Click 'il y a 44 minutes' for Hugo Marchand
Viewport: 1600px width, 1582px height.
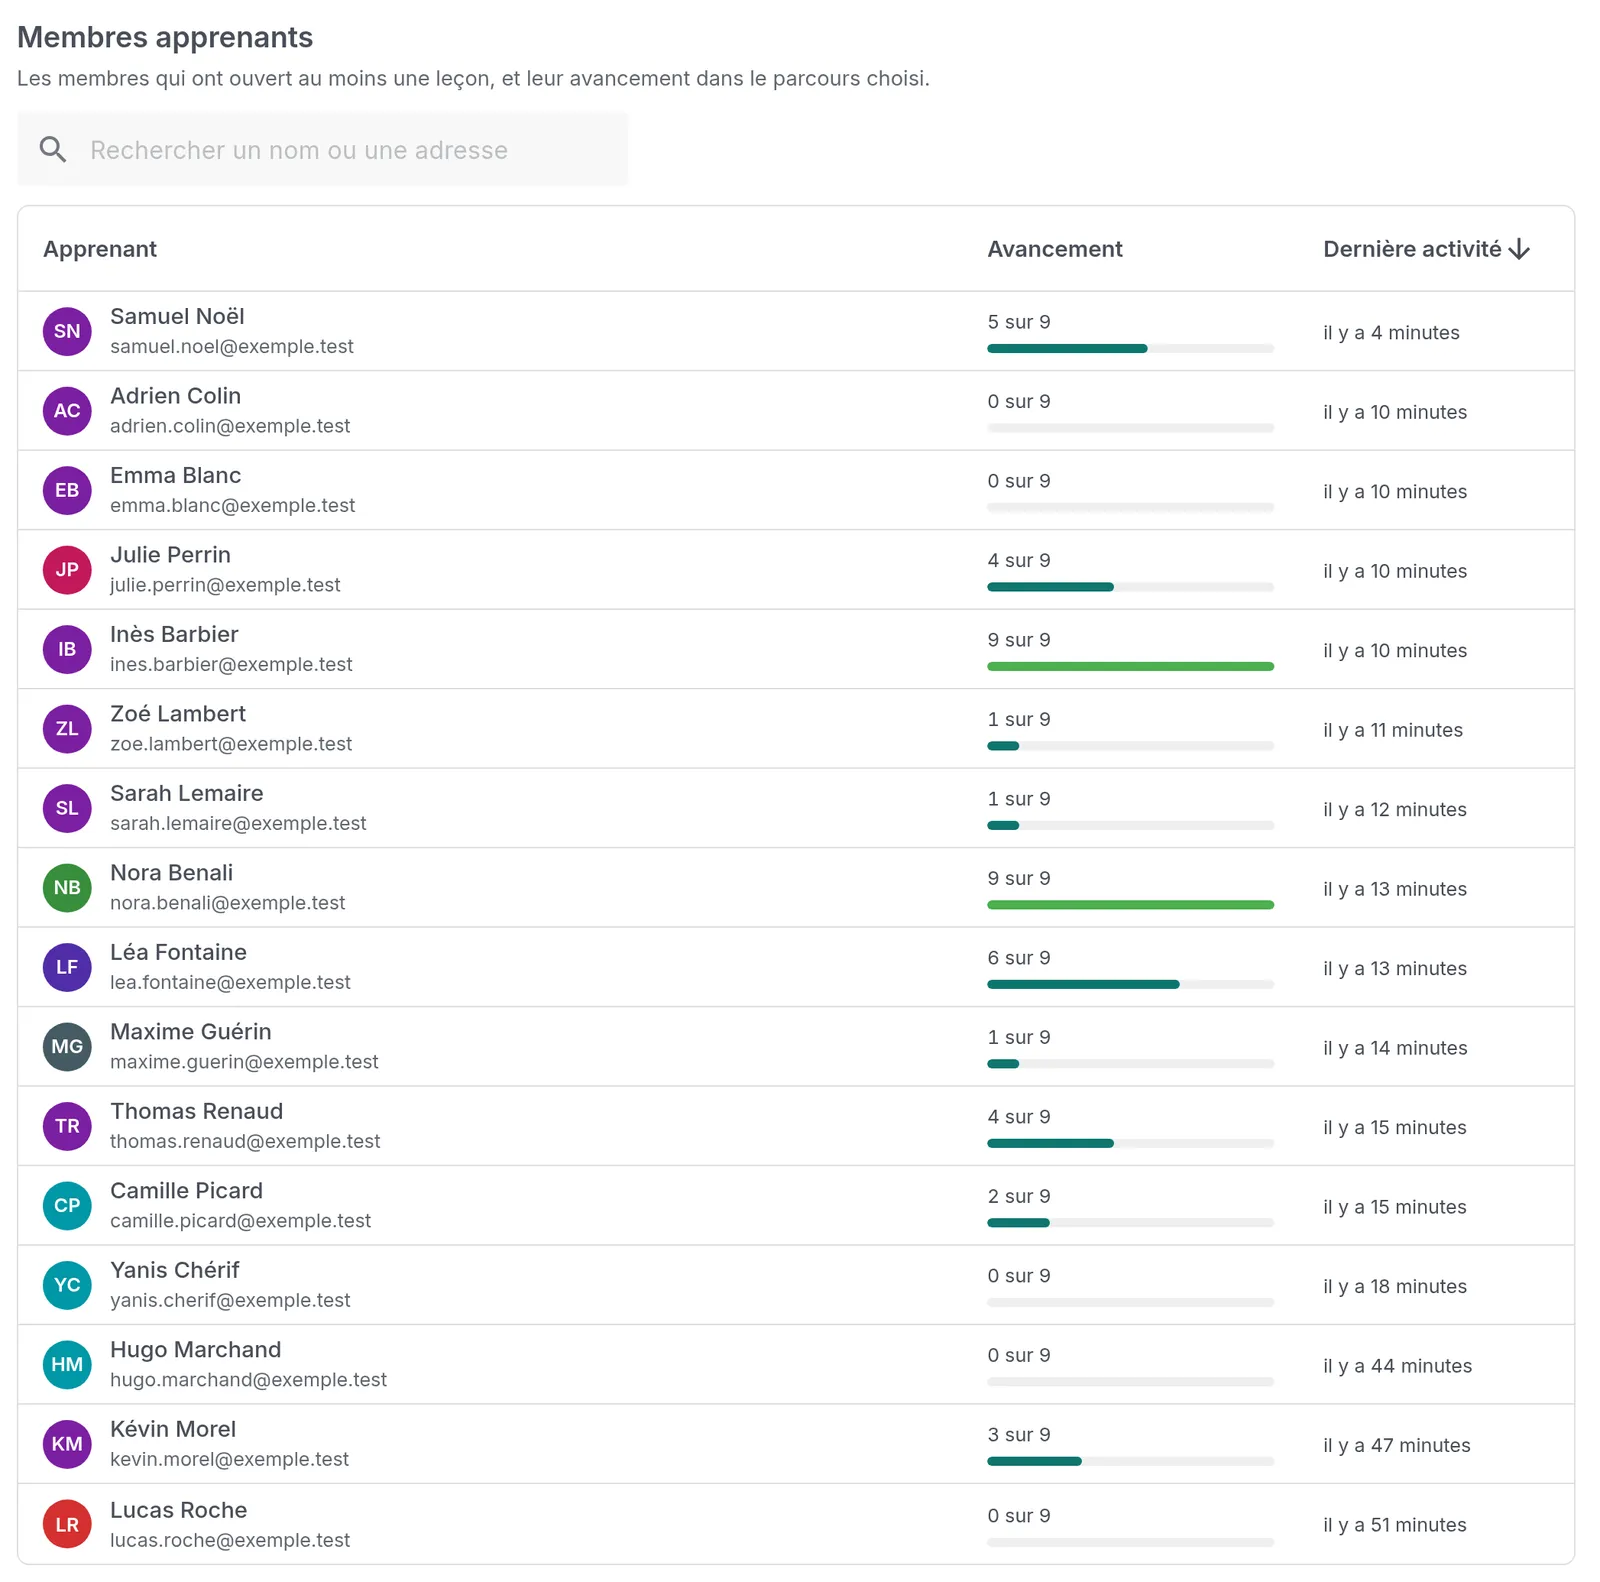click(1397, 1366)
